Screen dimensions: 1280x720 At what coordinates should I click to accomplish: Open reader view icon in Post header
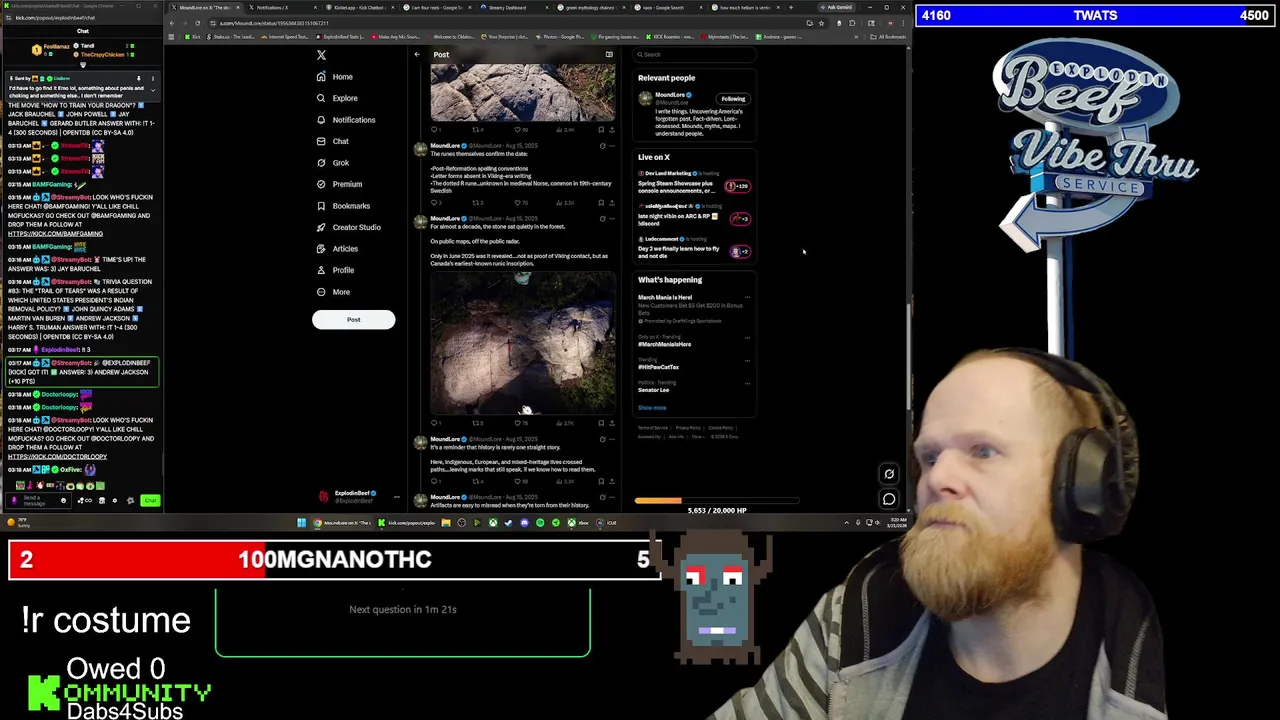[x=609, y=55]
